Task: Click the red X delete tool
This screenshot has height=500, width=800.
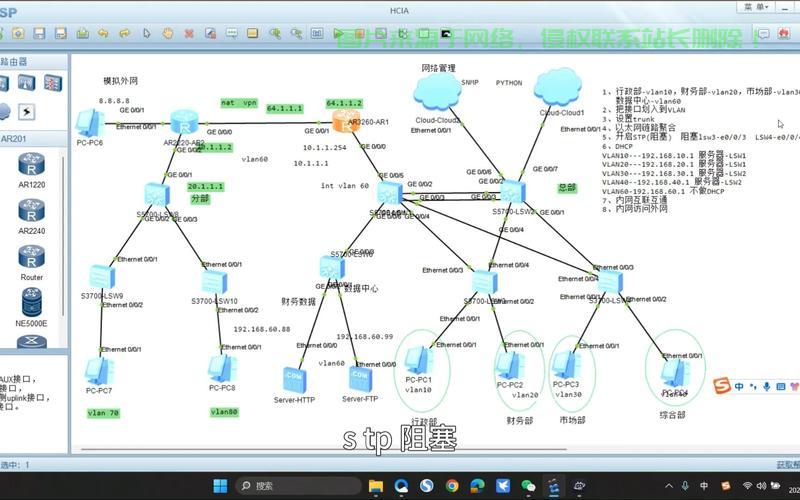Action: (x=189, y=34)
